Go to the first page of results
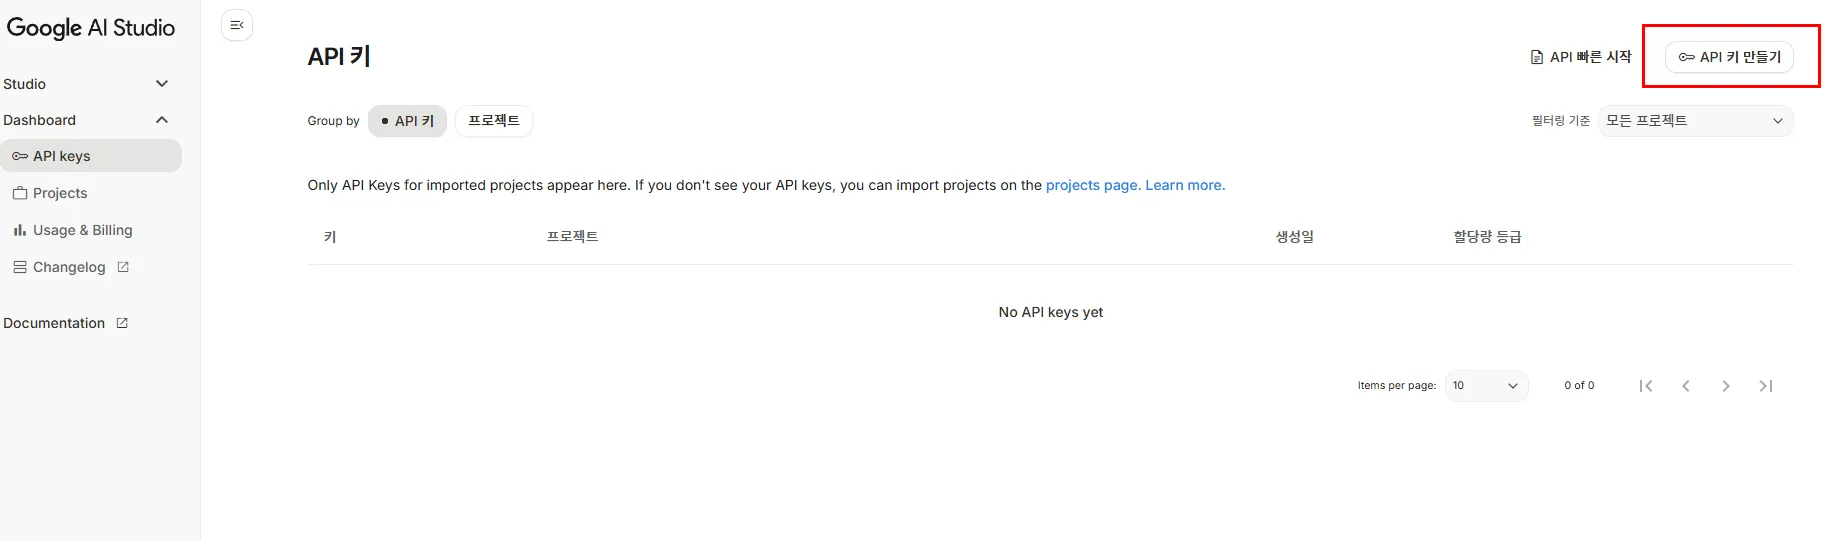The height and width of the screenshot is (541, 1836). (1646, 386)
